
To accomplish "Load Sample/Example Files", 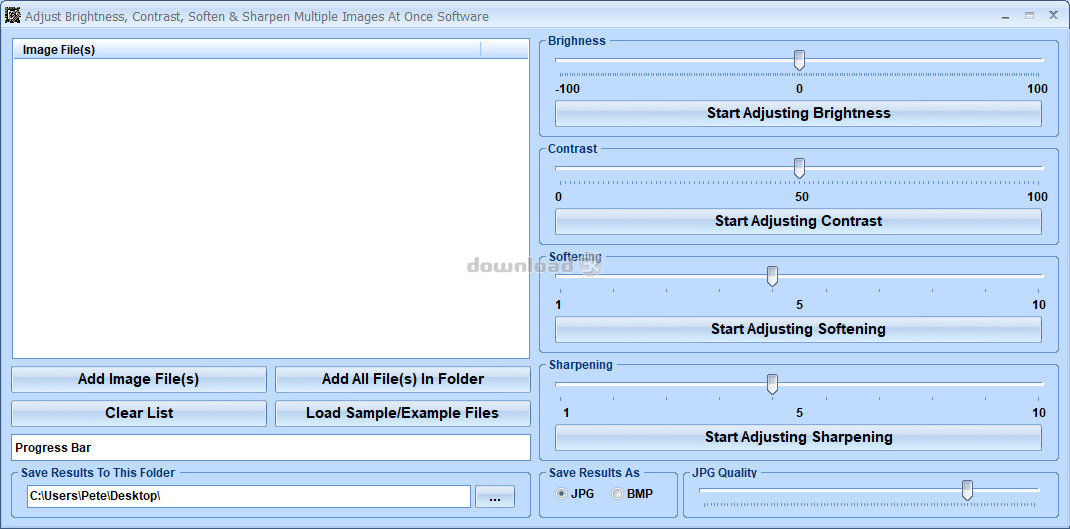I will tap(403, 413).
